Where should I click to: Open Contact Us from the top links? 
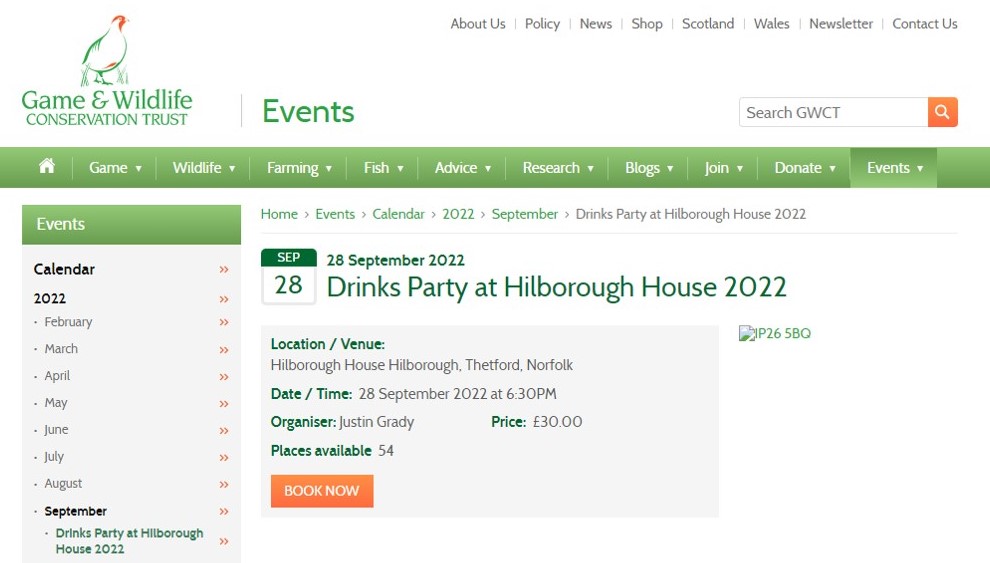tap(924, 24)
